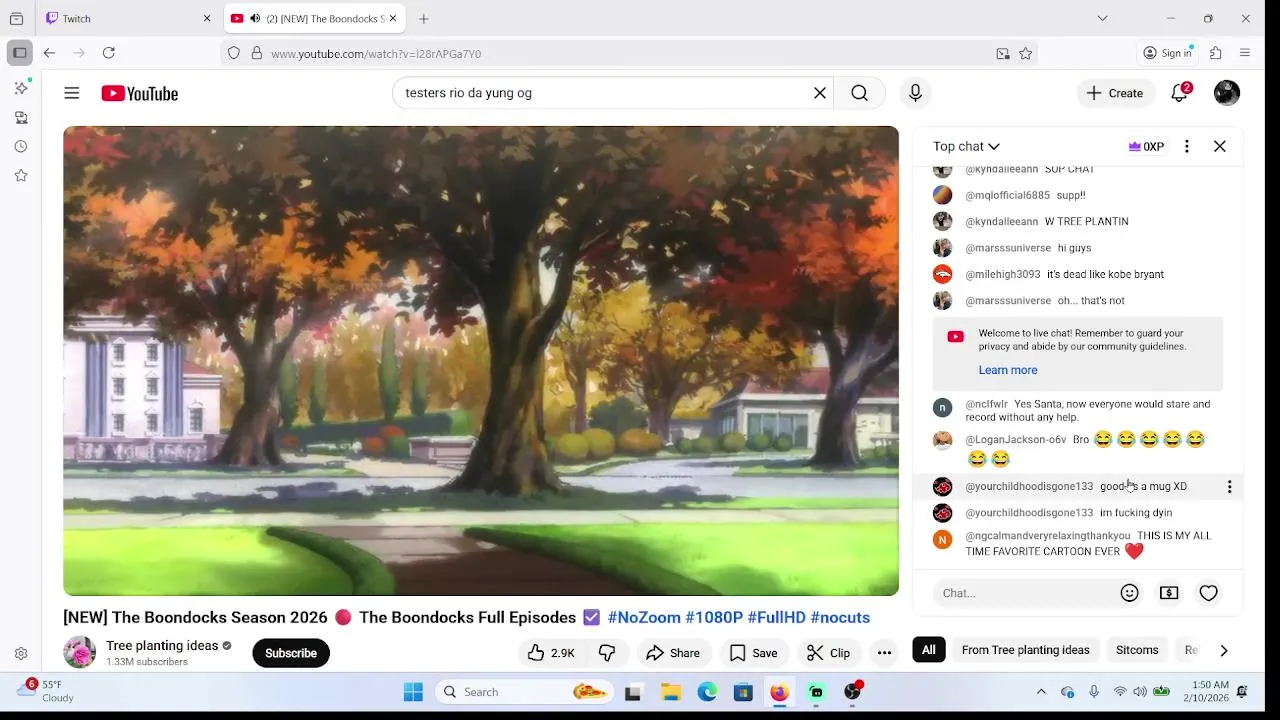Run the search with the magnifier button

click(859, 93)
